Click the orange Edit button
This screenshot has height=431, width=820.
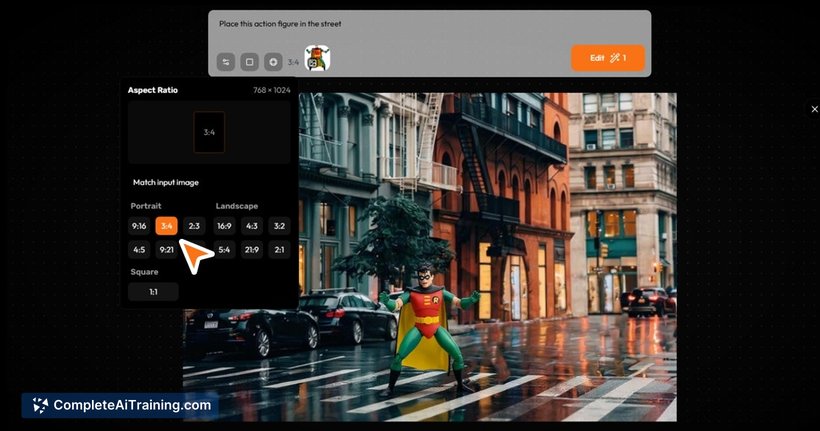pyautogui.click(x=608, y=58)
